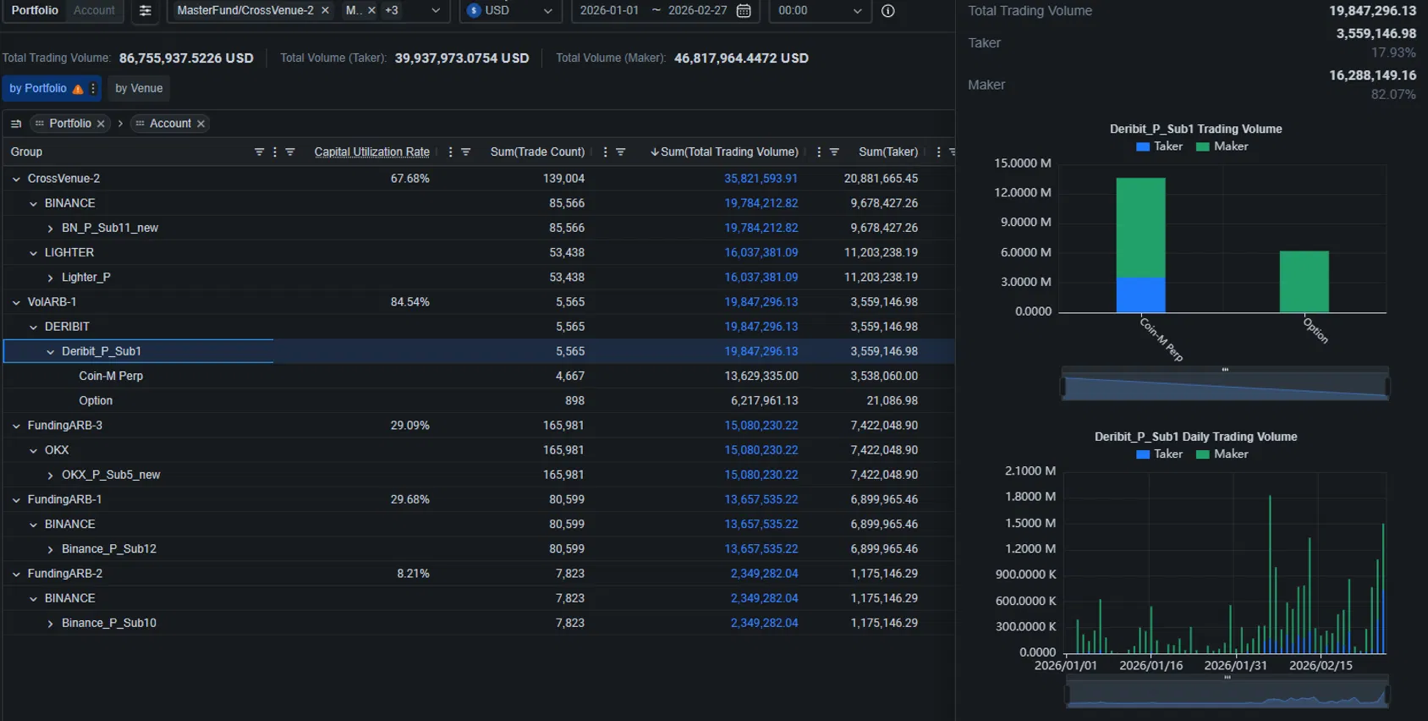Viewport: 1428px width, 721px height.
Task: Open the by Portfolio tab's three-dot menu
Action: (x=93, y=89)
